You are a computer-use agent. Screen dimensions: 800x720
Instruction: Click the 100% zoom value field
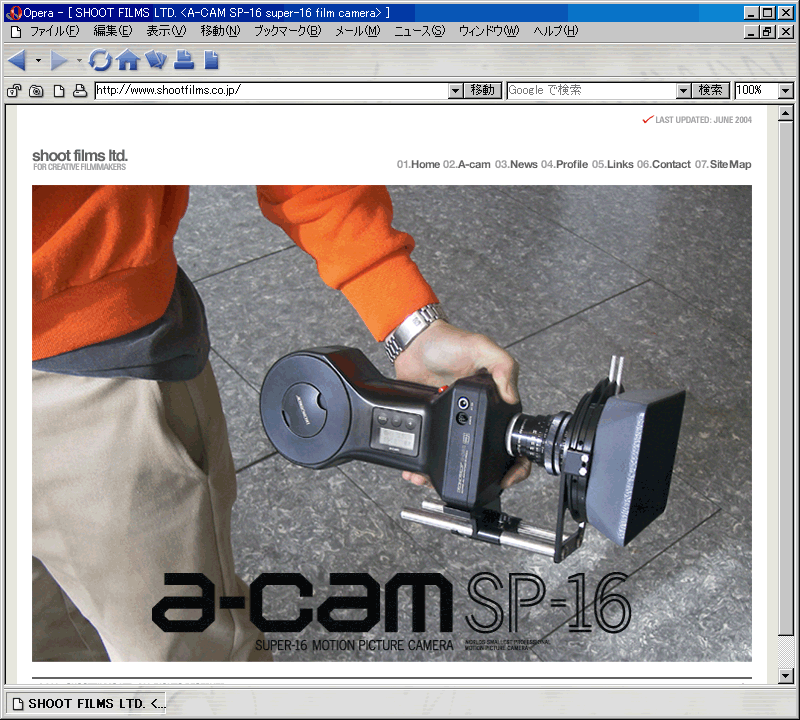coord(757,91)
